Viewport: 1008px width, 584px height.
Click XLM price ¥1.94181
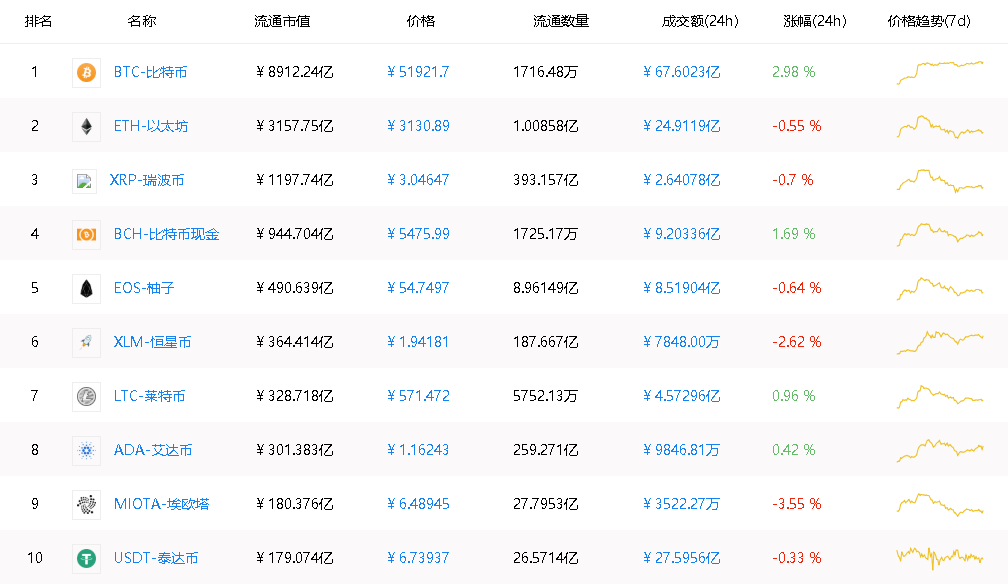[x=418, y=342]
